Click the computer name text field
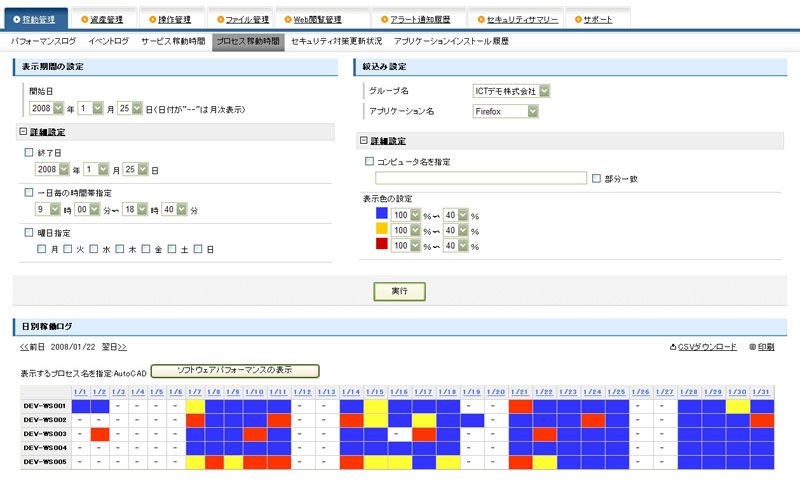This screenshot has width=800, height=492. pos(481,178)
